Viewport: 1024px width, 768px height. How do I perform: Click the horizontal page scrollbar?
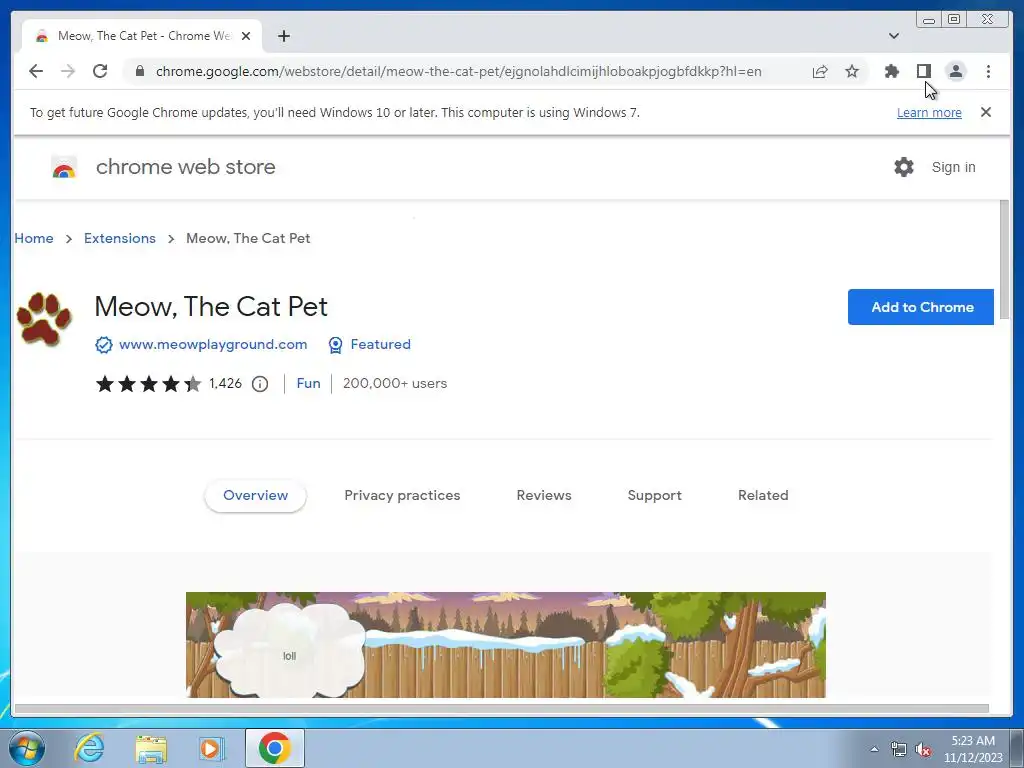[502, 709]
